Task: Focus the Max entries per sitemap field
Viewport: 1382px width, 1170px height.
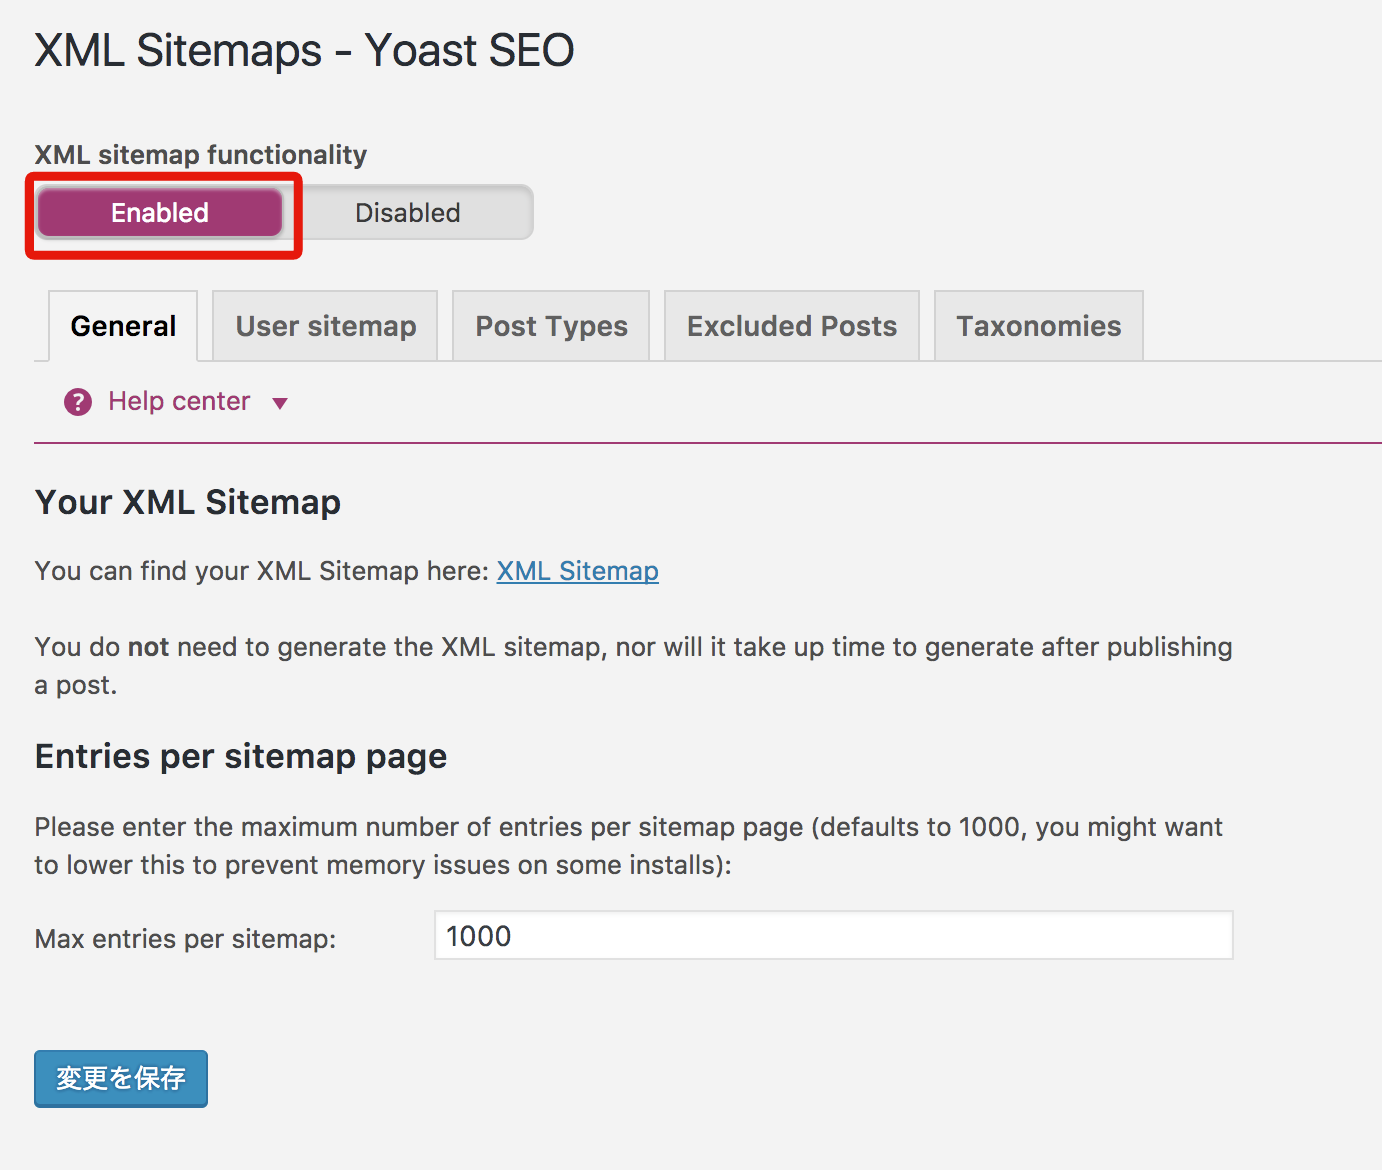Action: (834, 935)
